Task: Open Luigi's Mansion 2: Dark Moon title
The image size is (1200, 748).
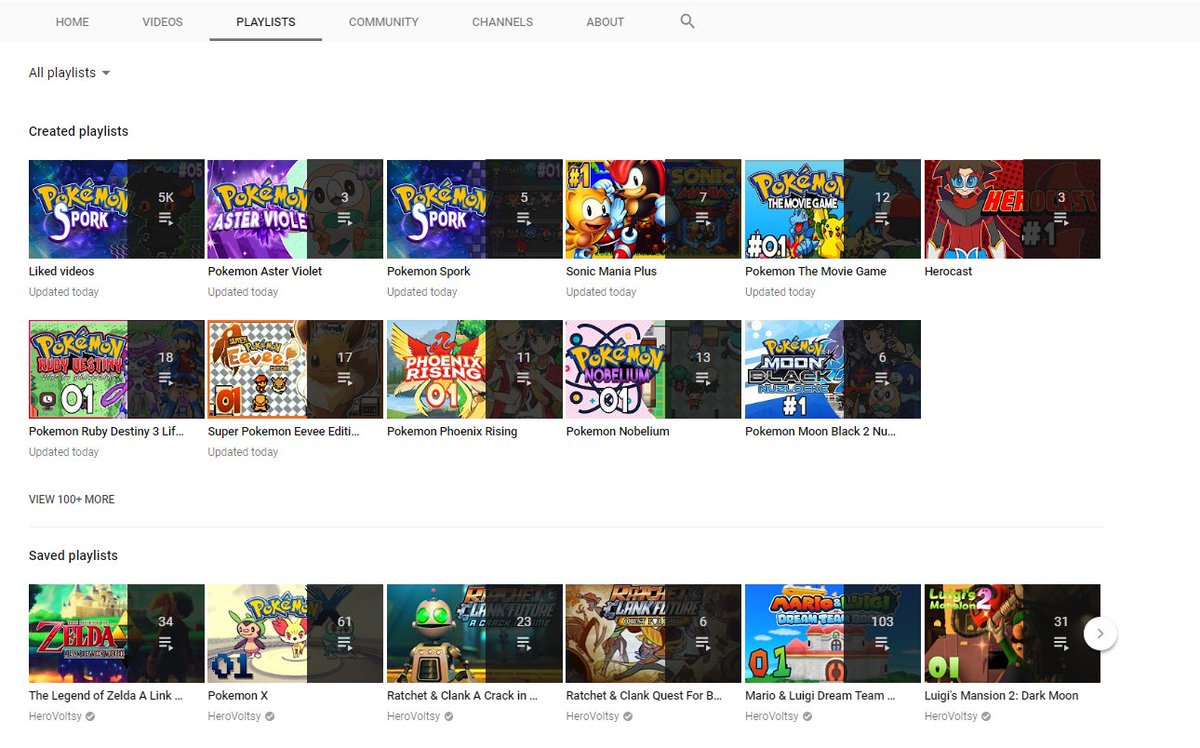Action: 1001,695
